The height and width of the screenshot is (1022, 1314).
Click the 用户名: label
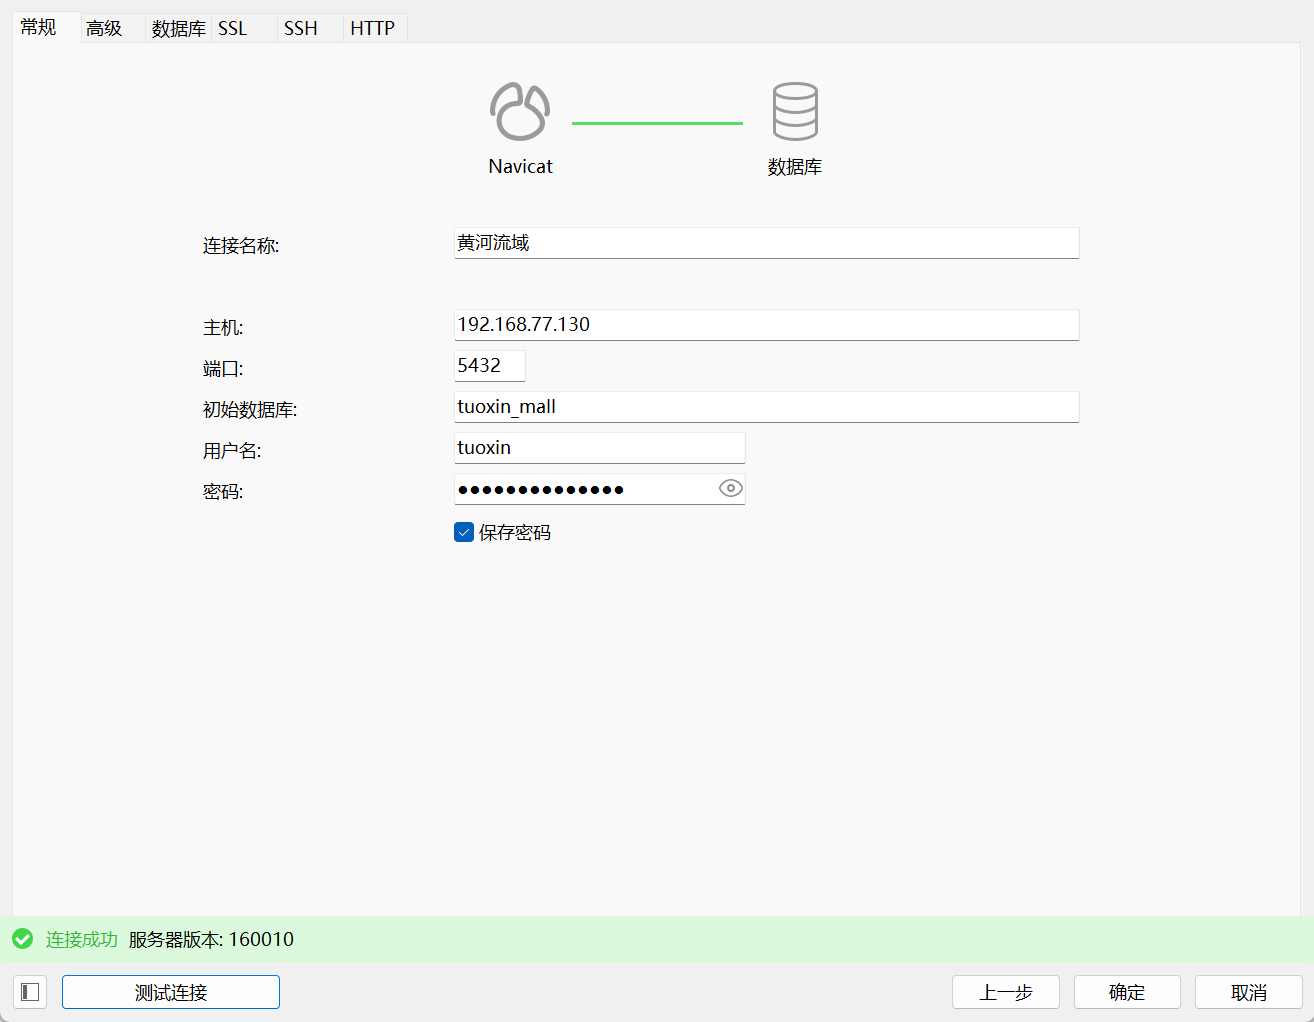coord(232,451)
